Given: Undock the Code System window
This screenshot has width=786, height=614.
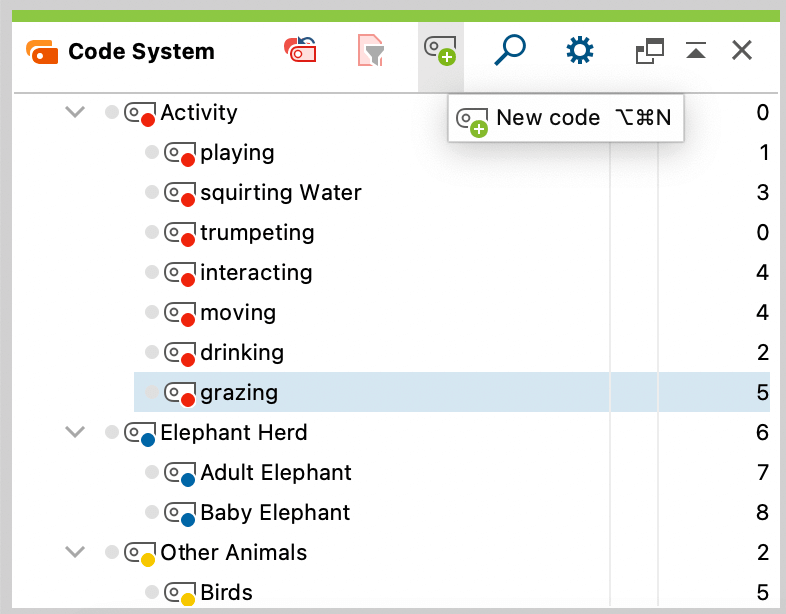Looking at the screenshot, I should [x=650, y=51].
